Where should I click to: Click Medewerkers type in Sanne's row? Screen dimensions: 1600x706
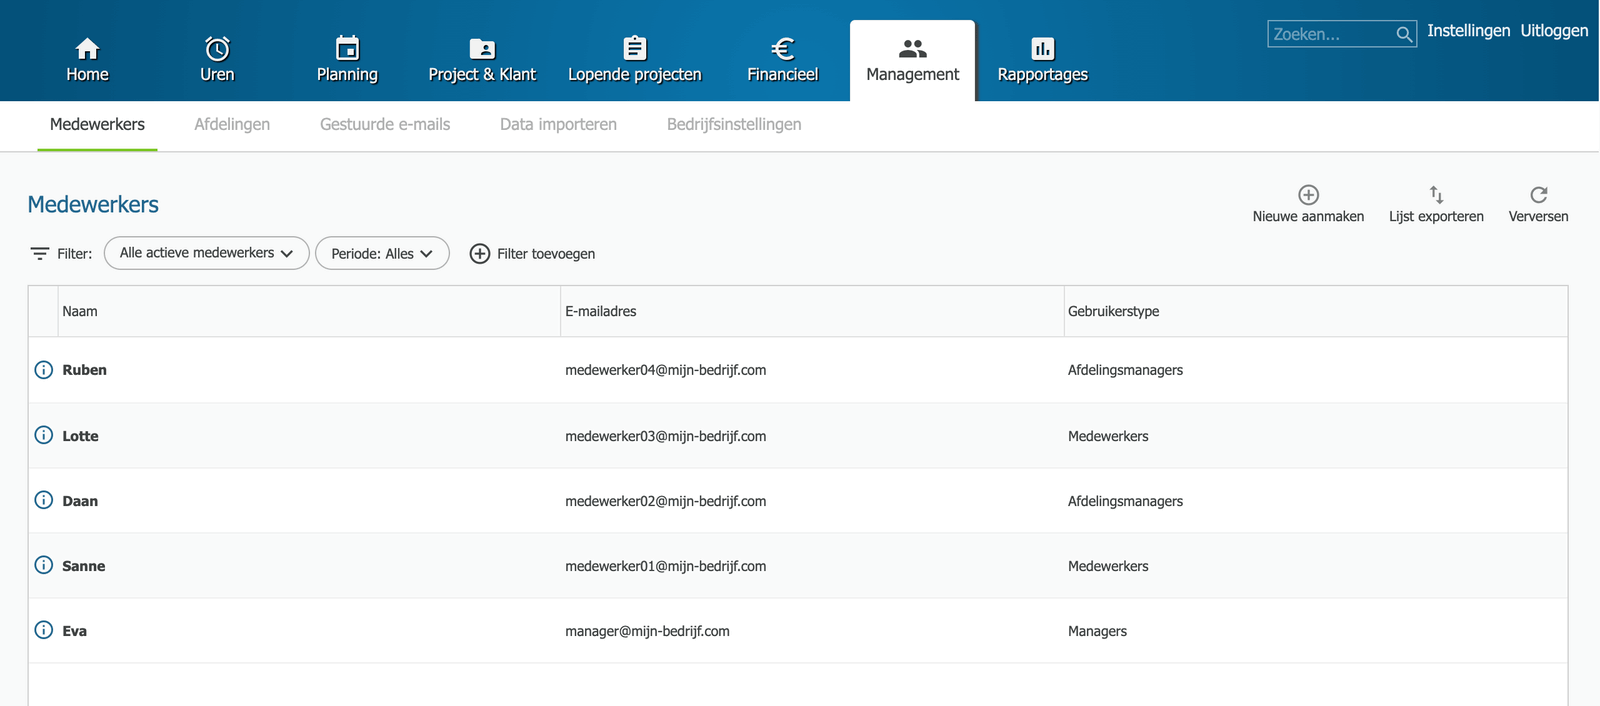coord(1108,566)
